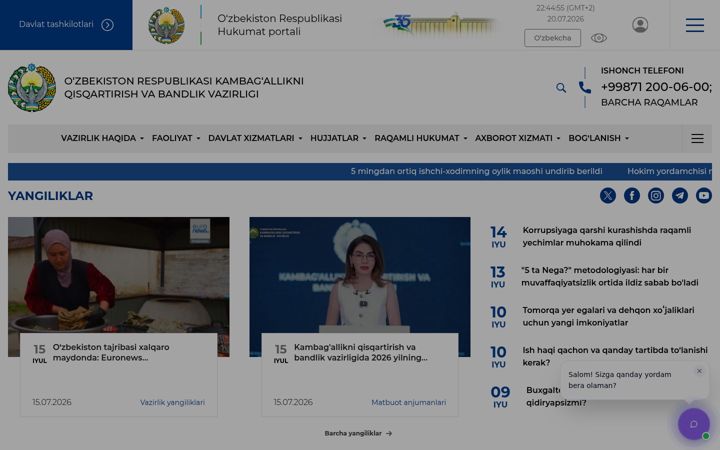Open the navigation bar hamburger icon
This screenshot has width=720, height=450.
pyautogui.click(x=697, y=138)
